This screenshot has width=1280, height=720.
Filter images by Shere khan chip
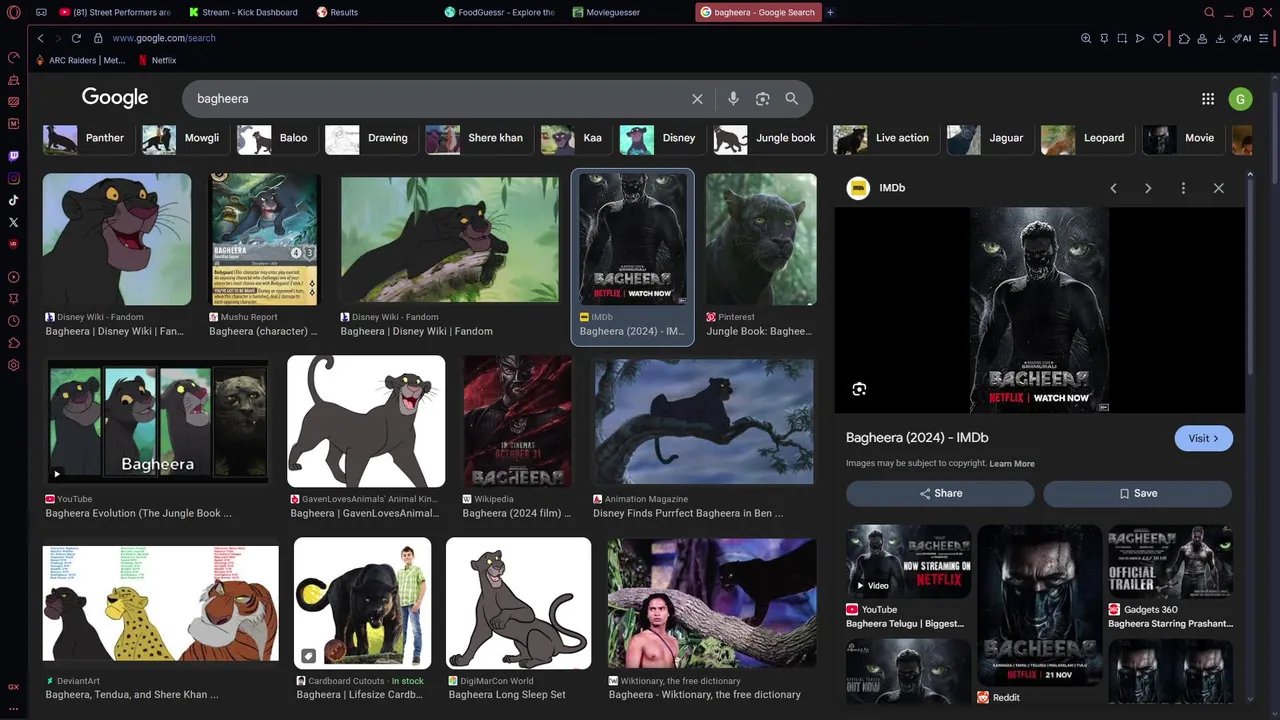[479, 138]
